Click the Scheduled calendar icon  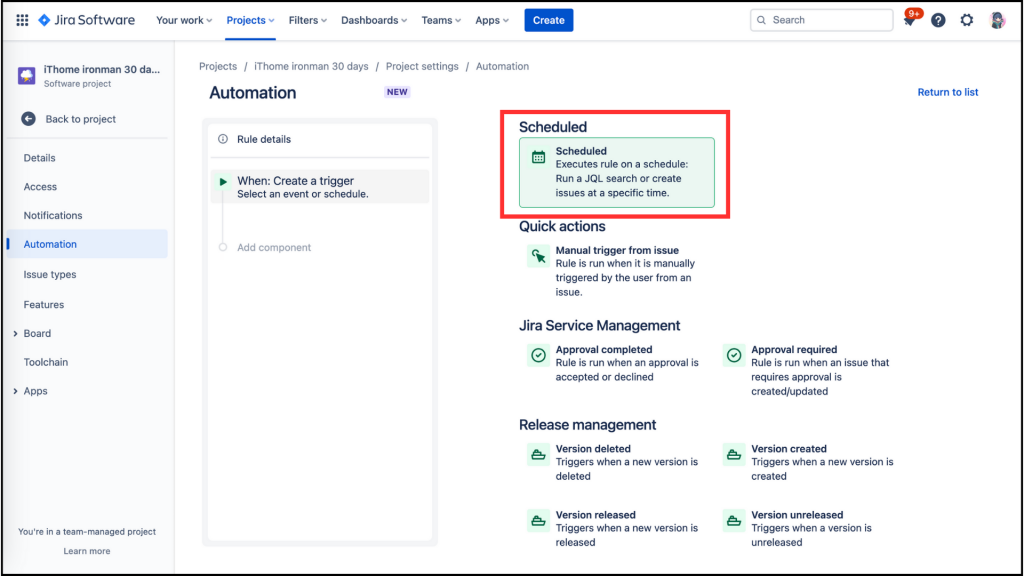click(x=538, y=157)
